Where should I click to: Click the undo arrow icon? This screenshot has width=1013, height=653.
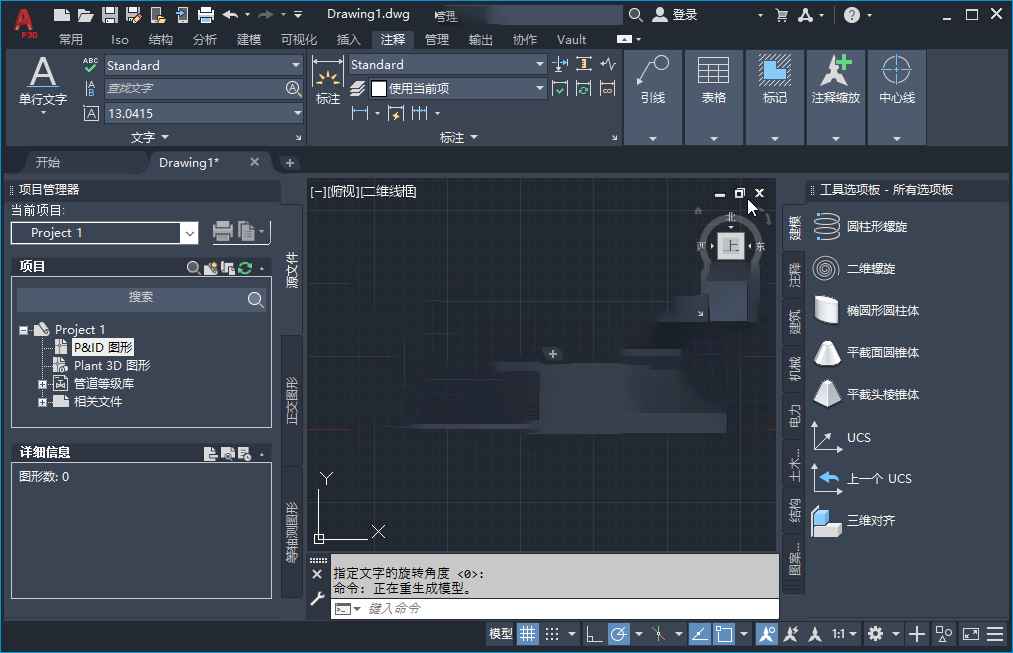[x=230, y=15]
